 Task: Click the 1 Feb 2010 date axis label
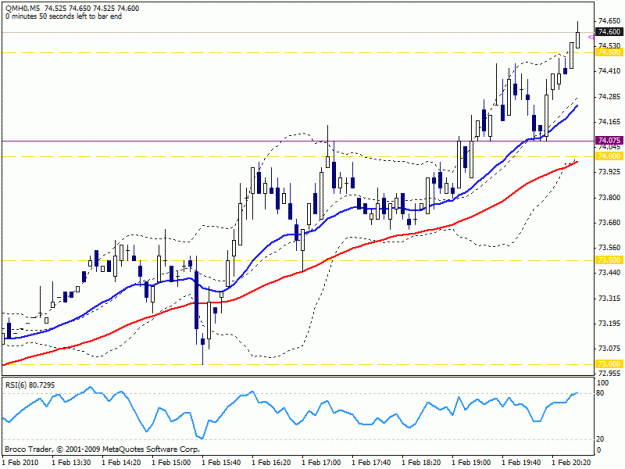(21, 462)
